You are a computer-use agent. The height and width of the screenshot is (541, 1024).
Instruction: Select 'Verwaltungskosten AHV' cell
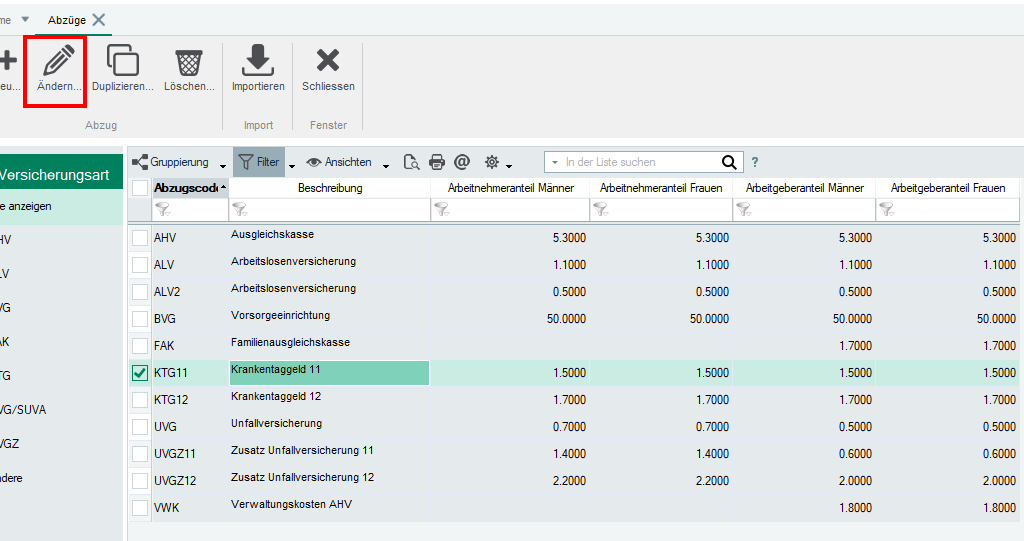click(330, 507)
